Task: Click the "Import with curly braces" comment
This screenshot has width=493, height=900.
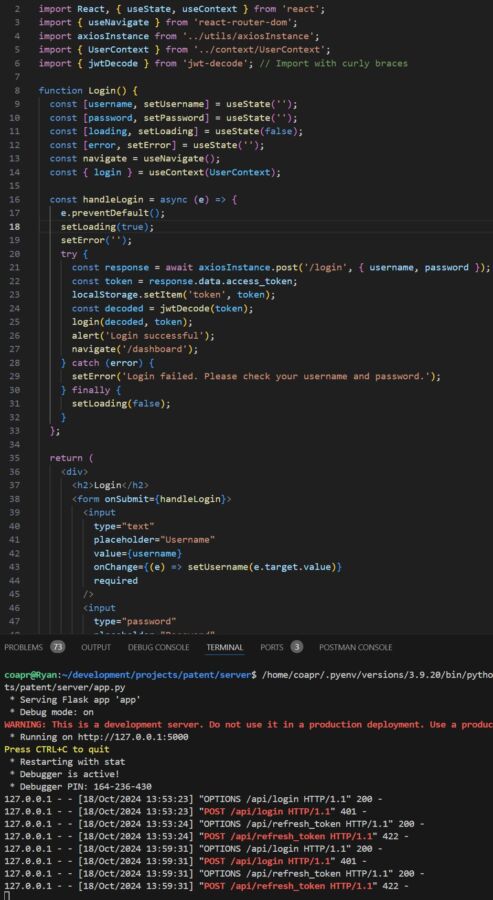Action: pos(336,63)
